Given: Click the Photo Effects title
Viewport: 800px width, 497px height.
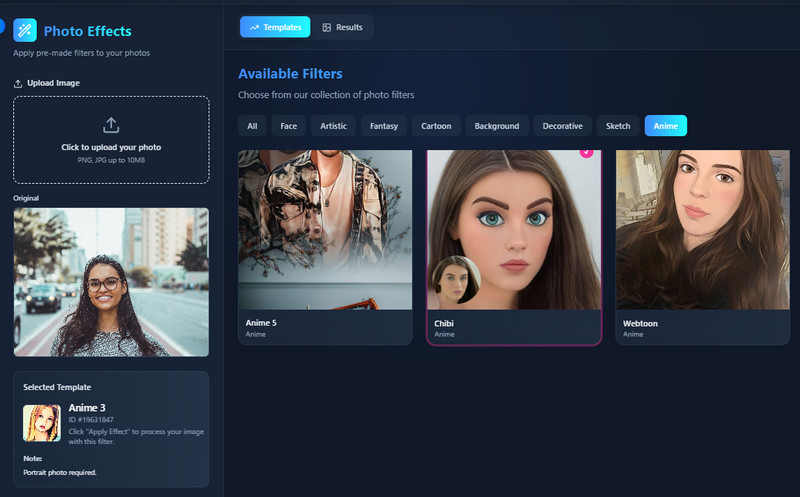Looking at the screenshot, I should coord(87,31).
